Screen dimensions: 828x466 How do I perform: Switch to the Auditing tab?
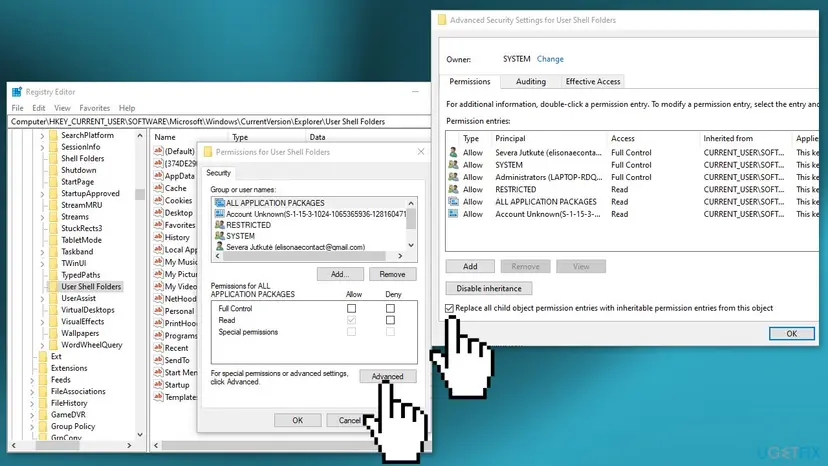(531, 81)
